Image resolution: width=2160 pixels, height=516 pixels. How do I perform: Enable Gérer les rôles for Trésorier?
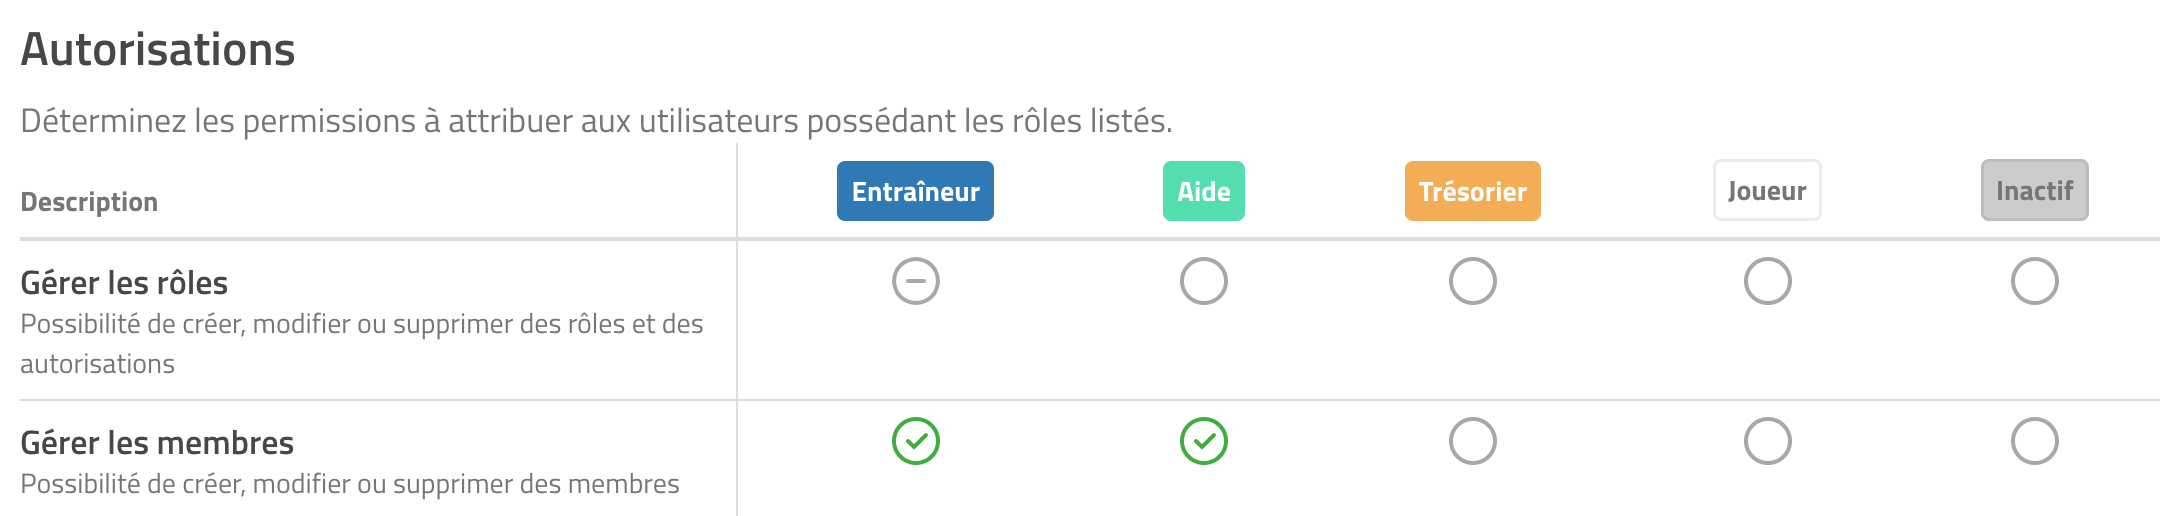[1473, 281]
